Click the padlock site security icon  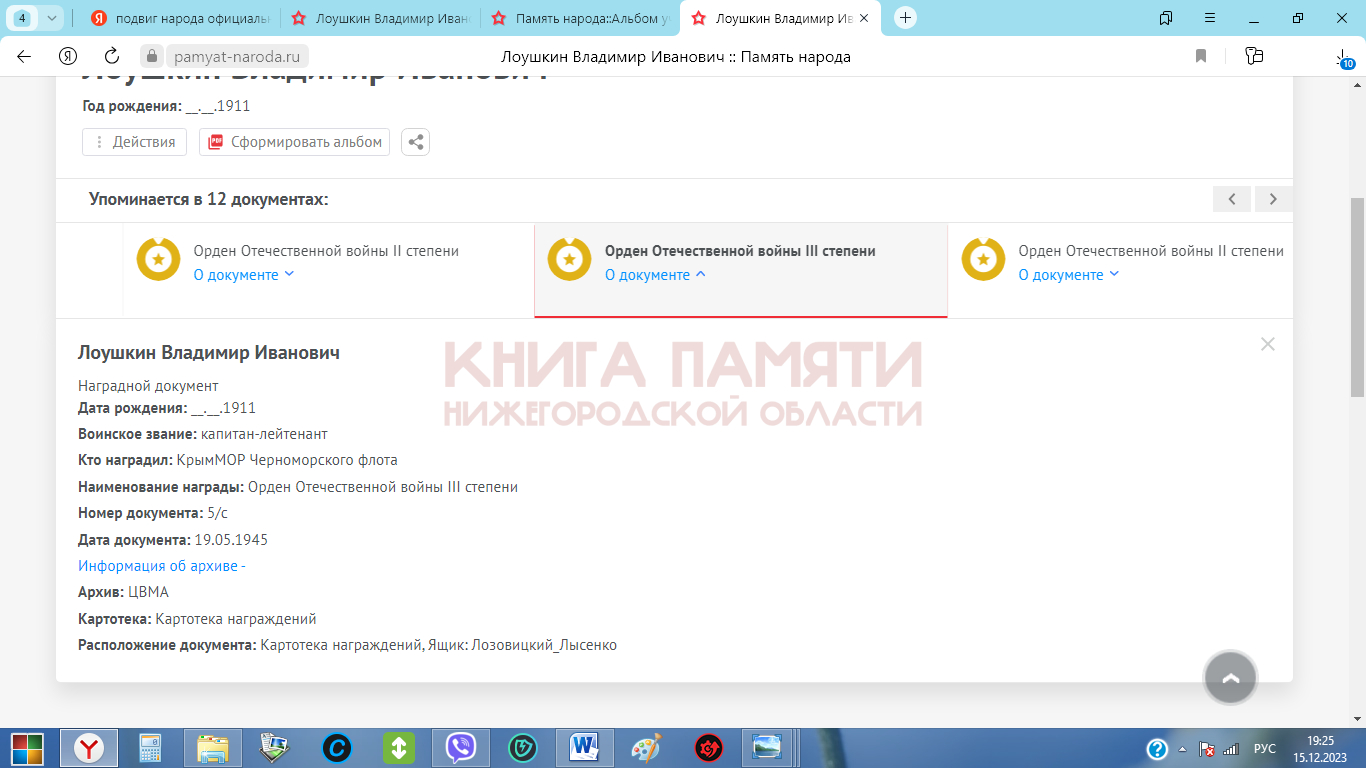pos(151,56)
